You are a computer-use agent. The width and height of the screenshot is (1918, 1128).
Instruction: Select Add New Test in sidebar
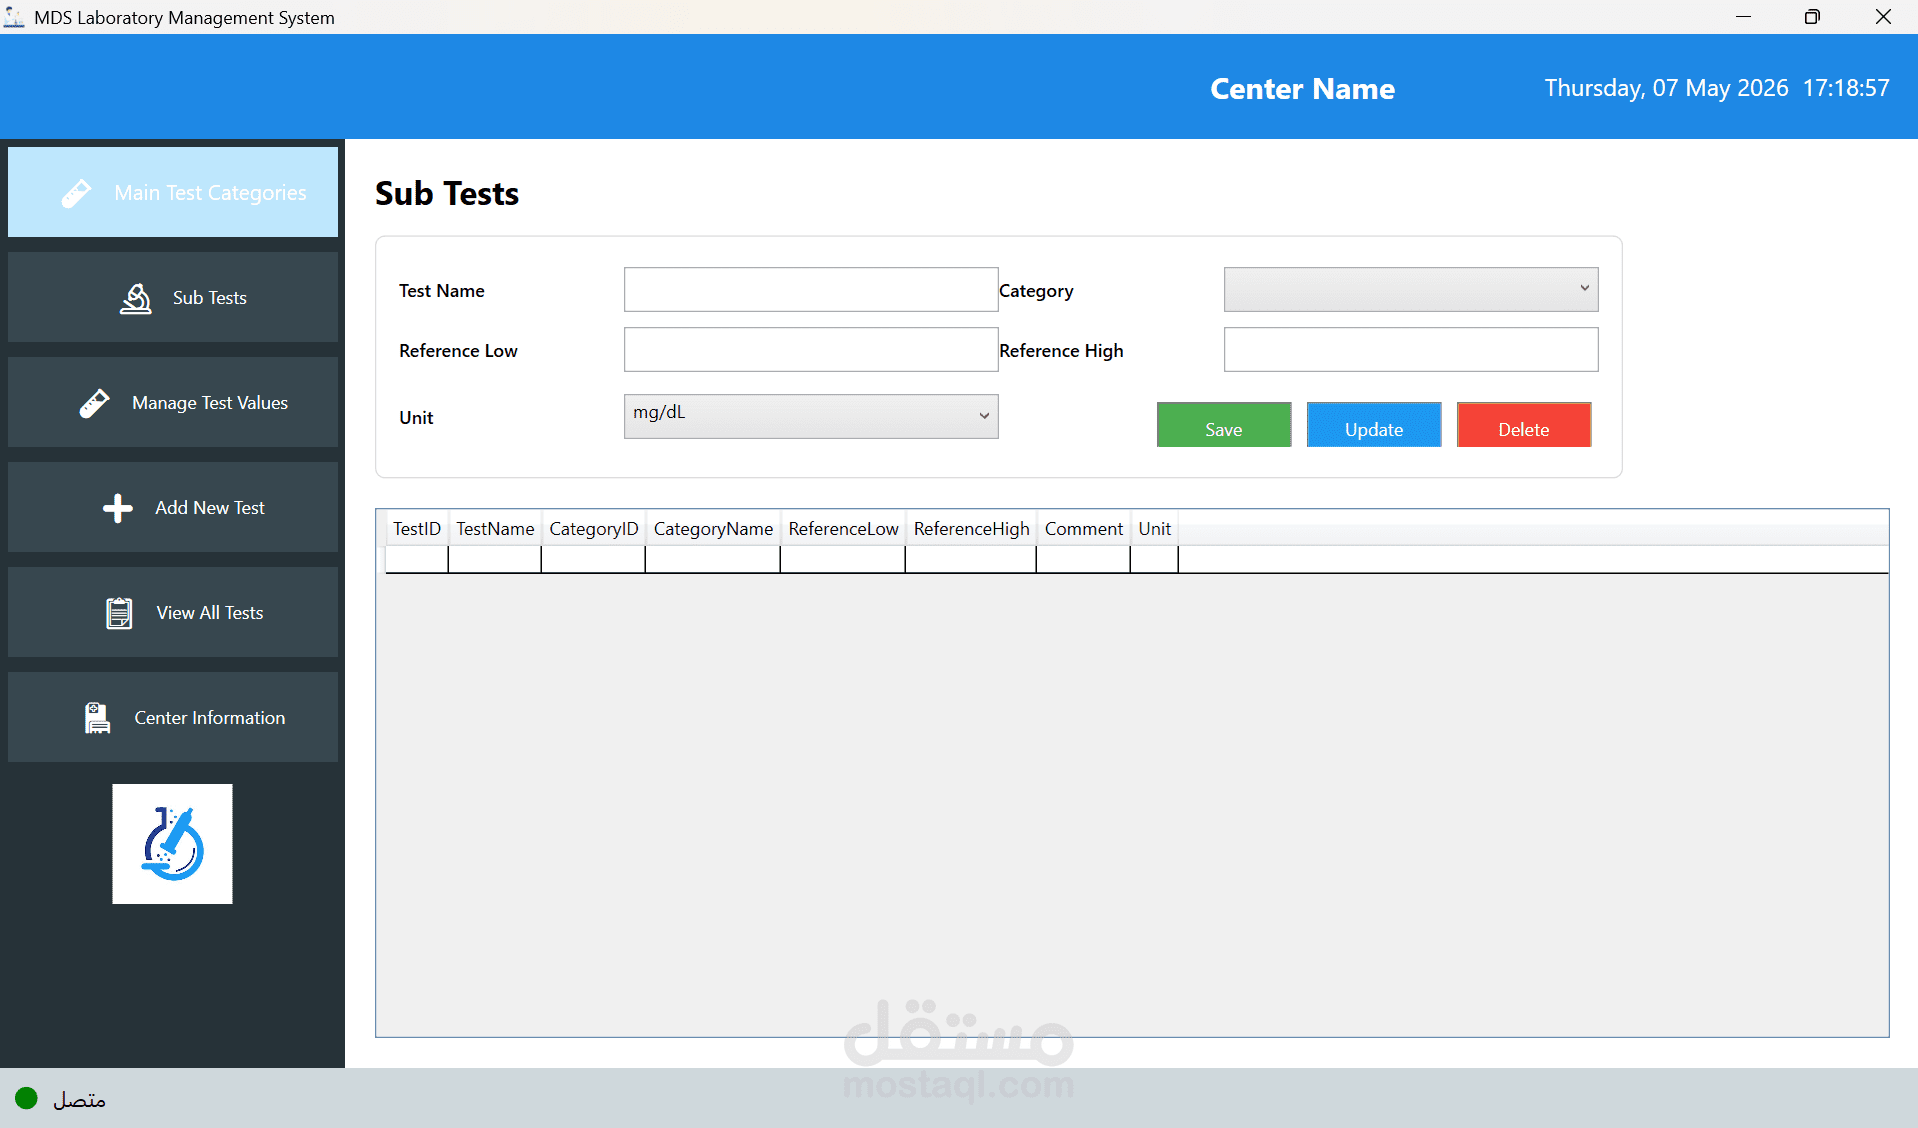[173, 507]
